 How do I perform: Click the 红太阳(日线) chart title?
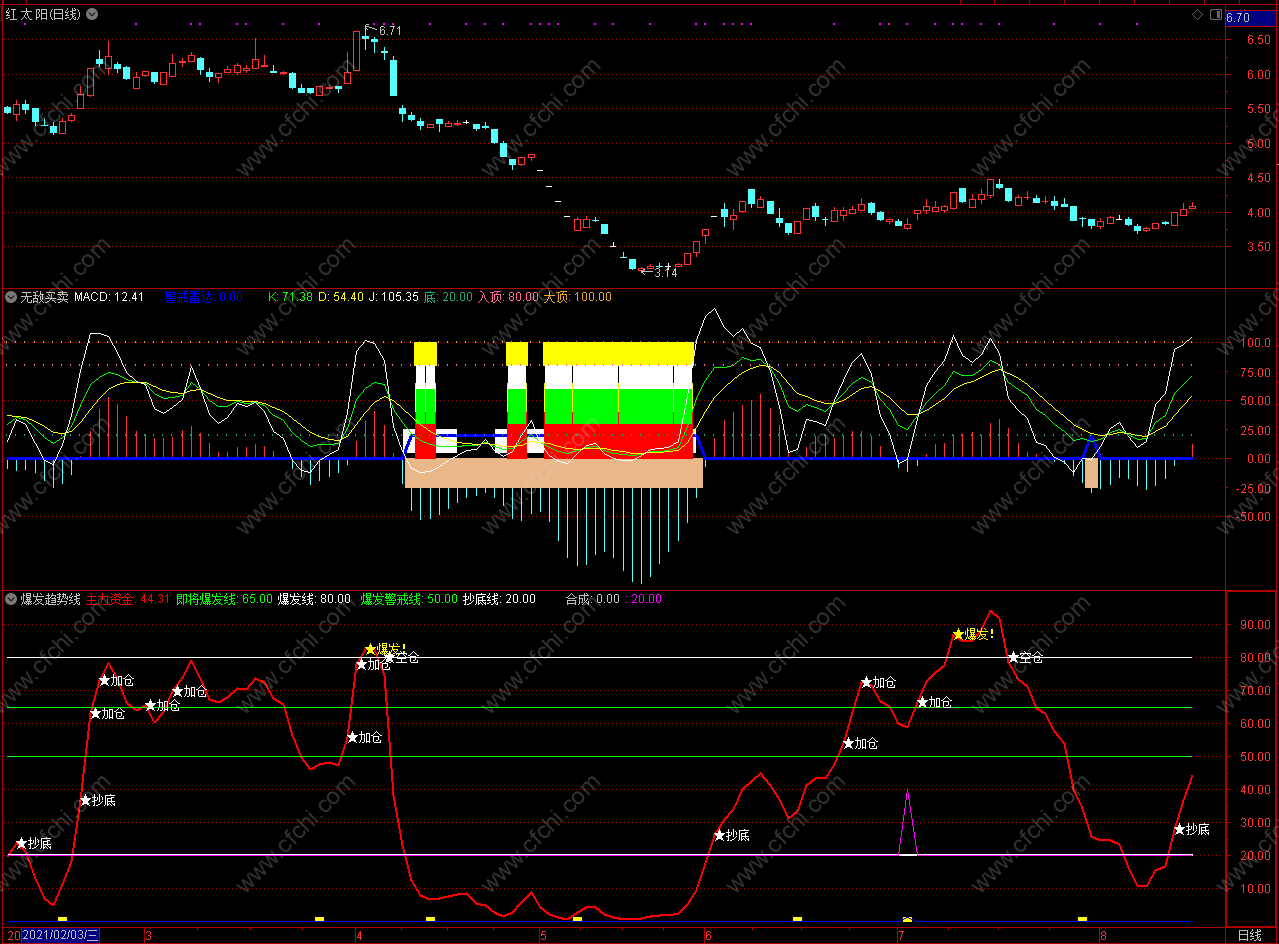(x=44, y=15)
